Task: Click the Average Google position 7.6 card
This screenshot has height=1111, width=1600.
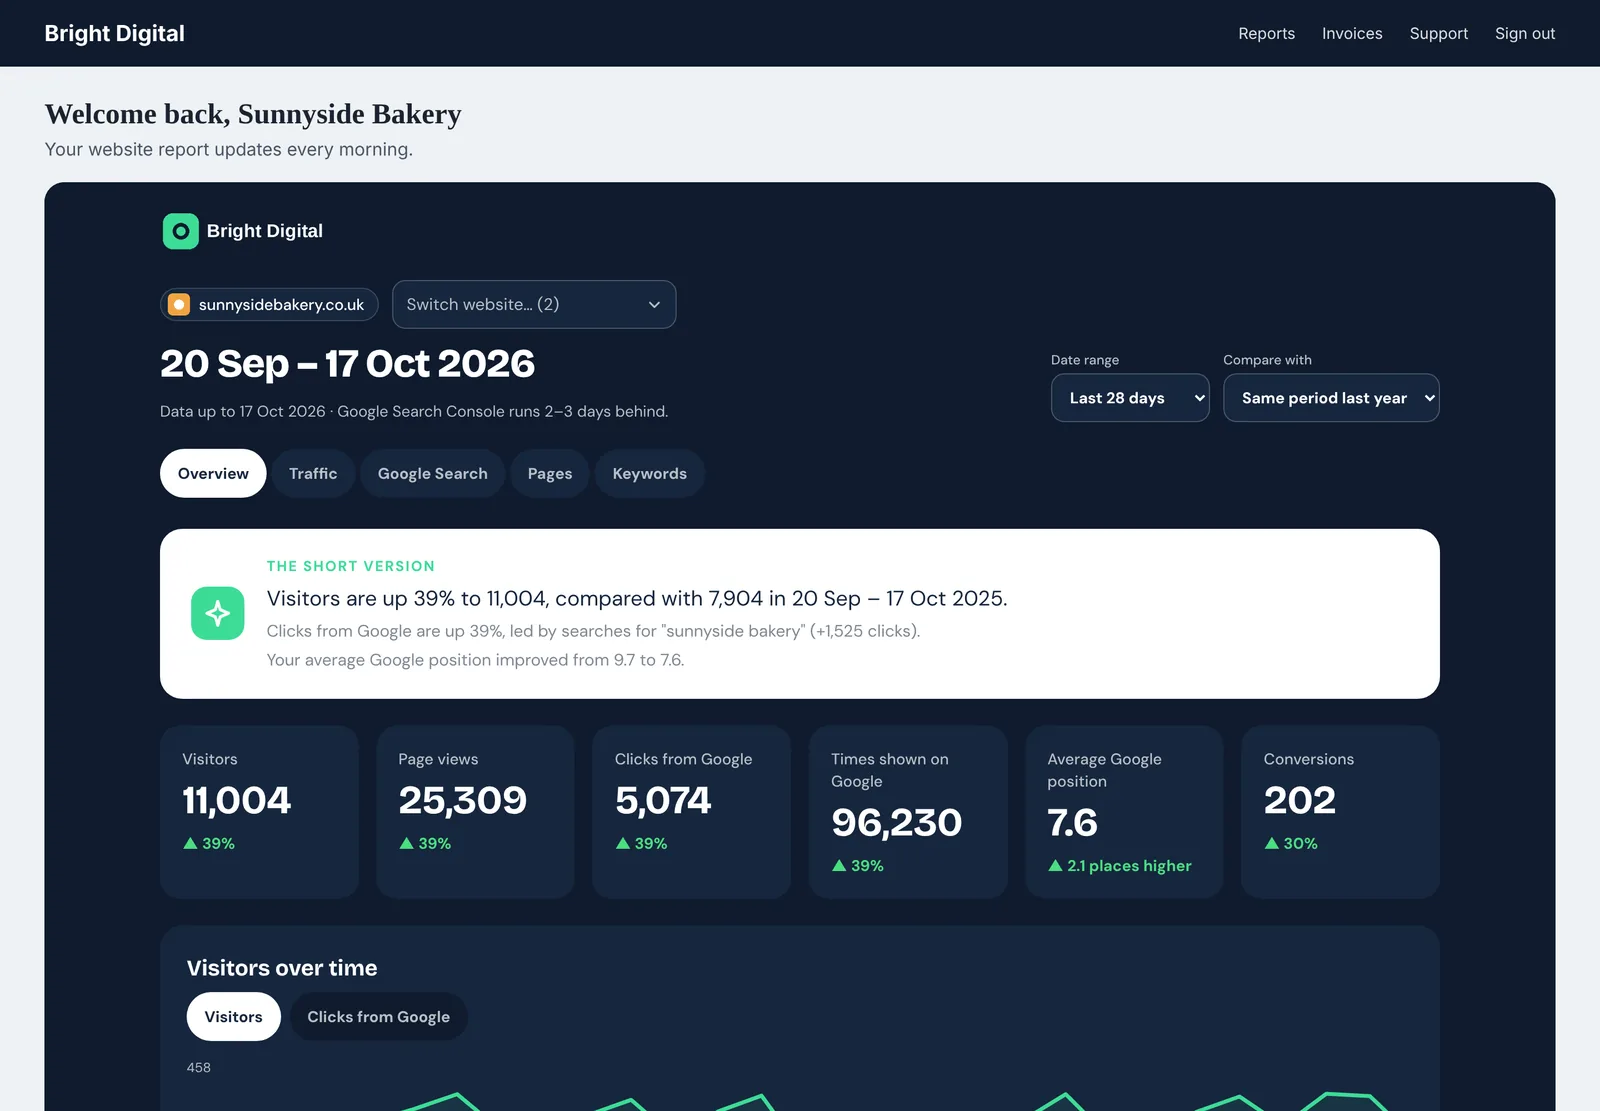Action: [1124, 812]
